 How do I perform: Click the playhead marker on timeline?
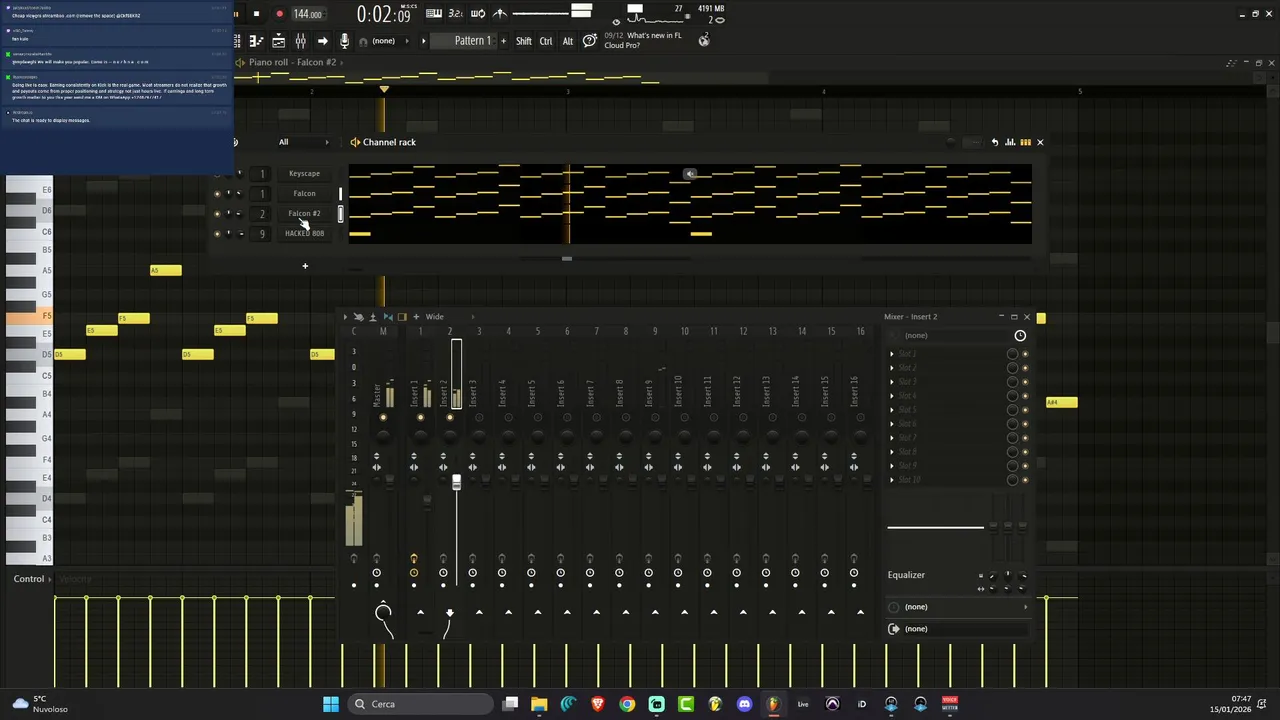point(383,90)
